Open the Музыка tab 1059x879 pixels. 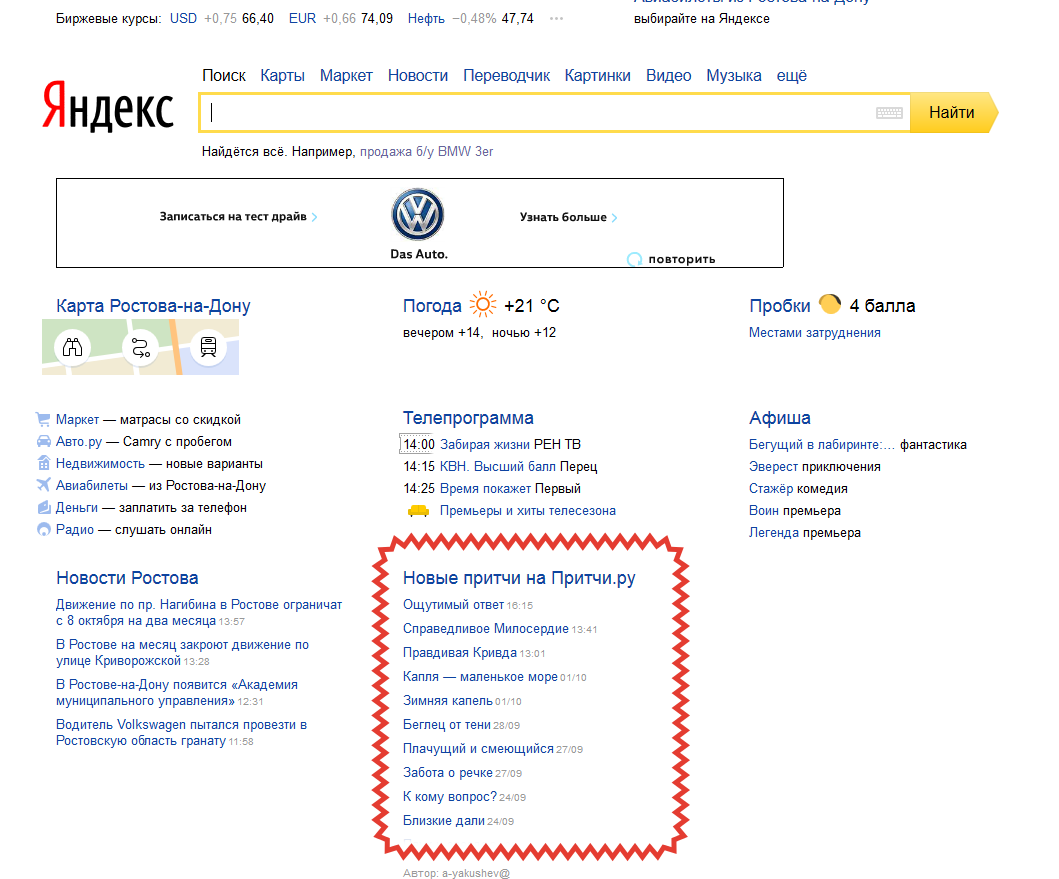(733, 76)
